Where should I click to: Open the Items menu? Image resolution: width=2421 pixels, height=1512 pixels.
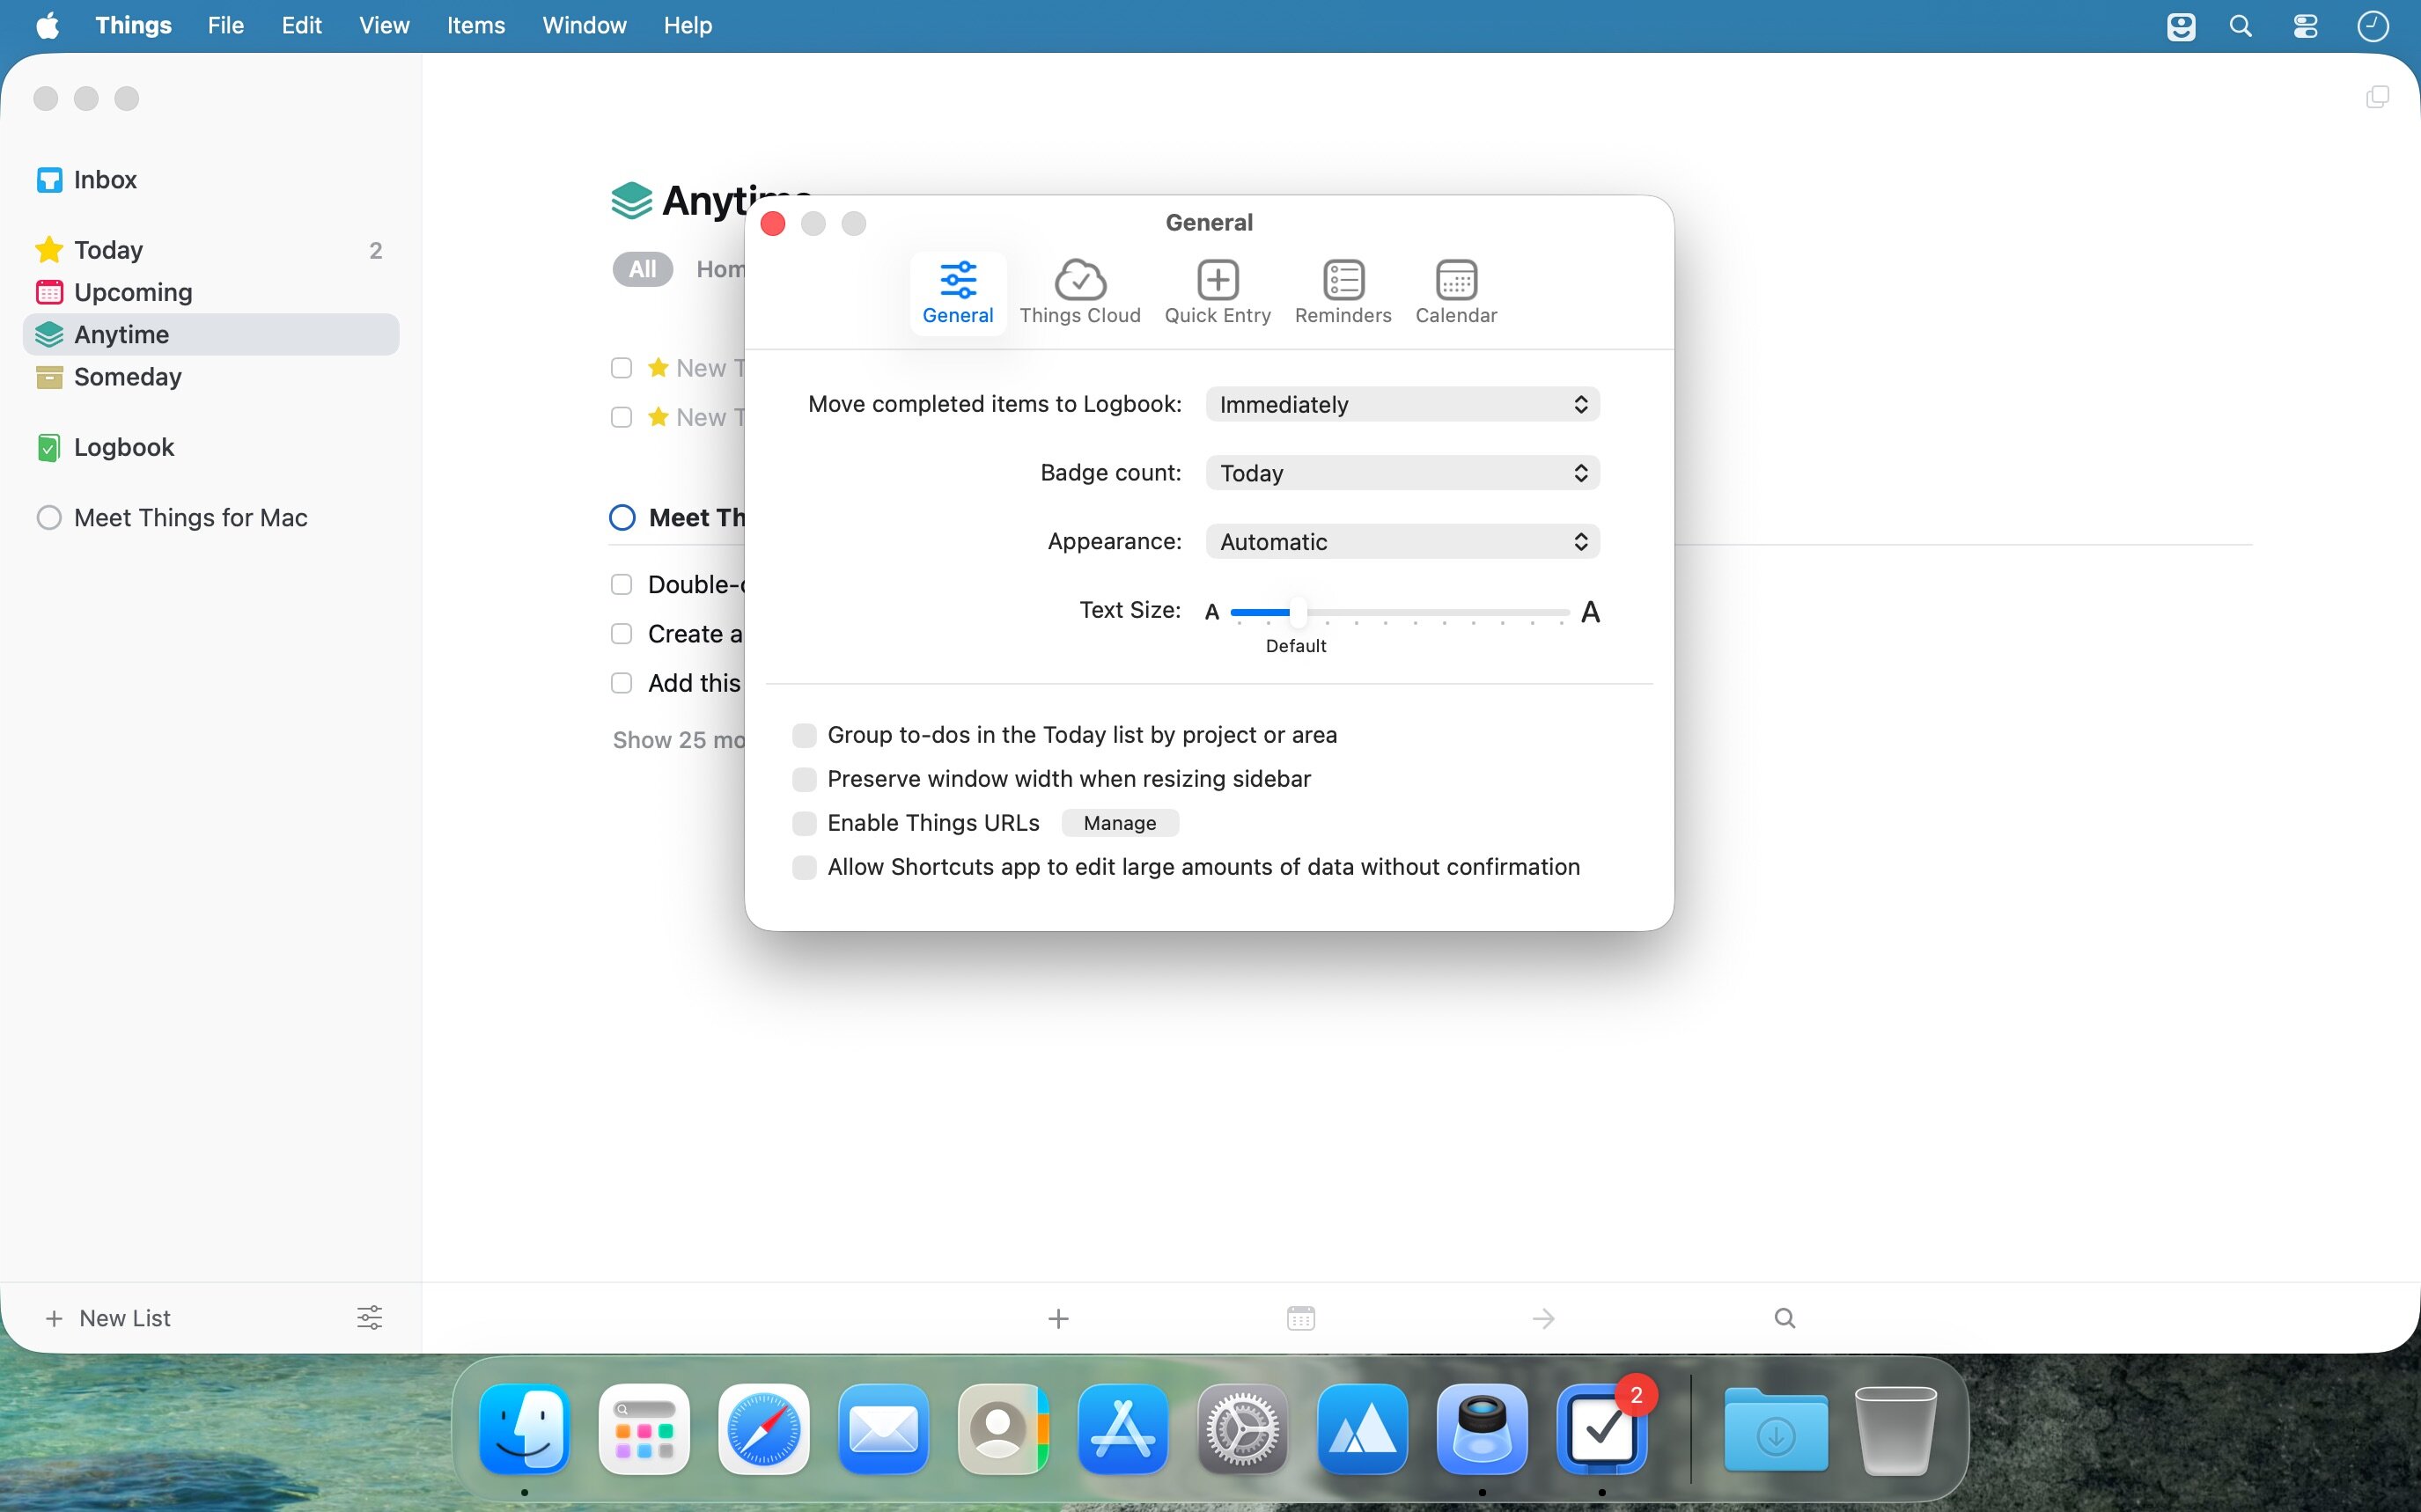pos(475,25)
